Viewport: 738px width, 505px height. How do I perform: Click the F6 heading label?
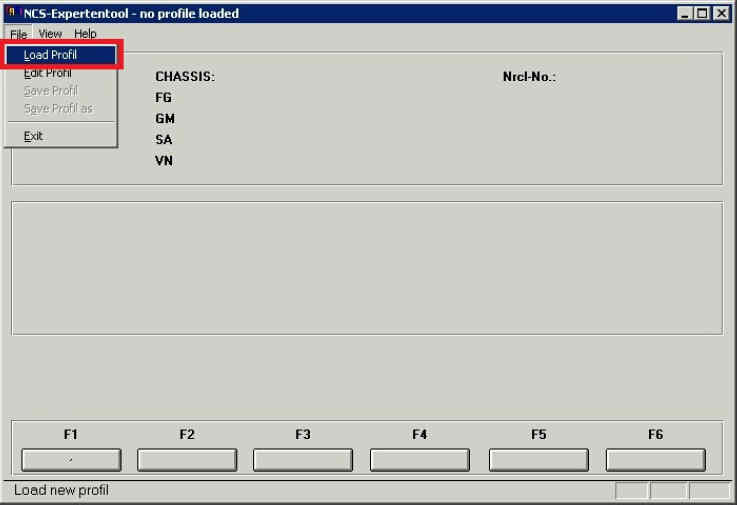(655, 434)
